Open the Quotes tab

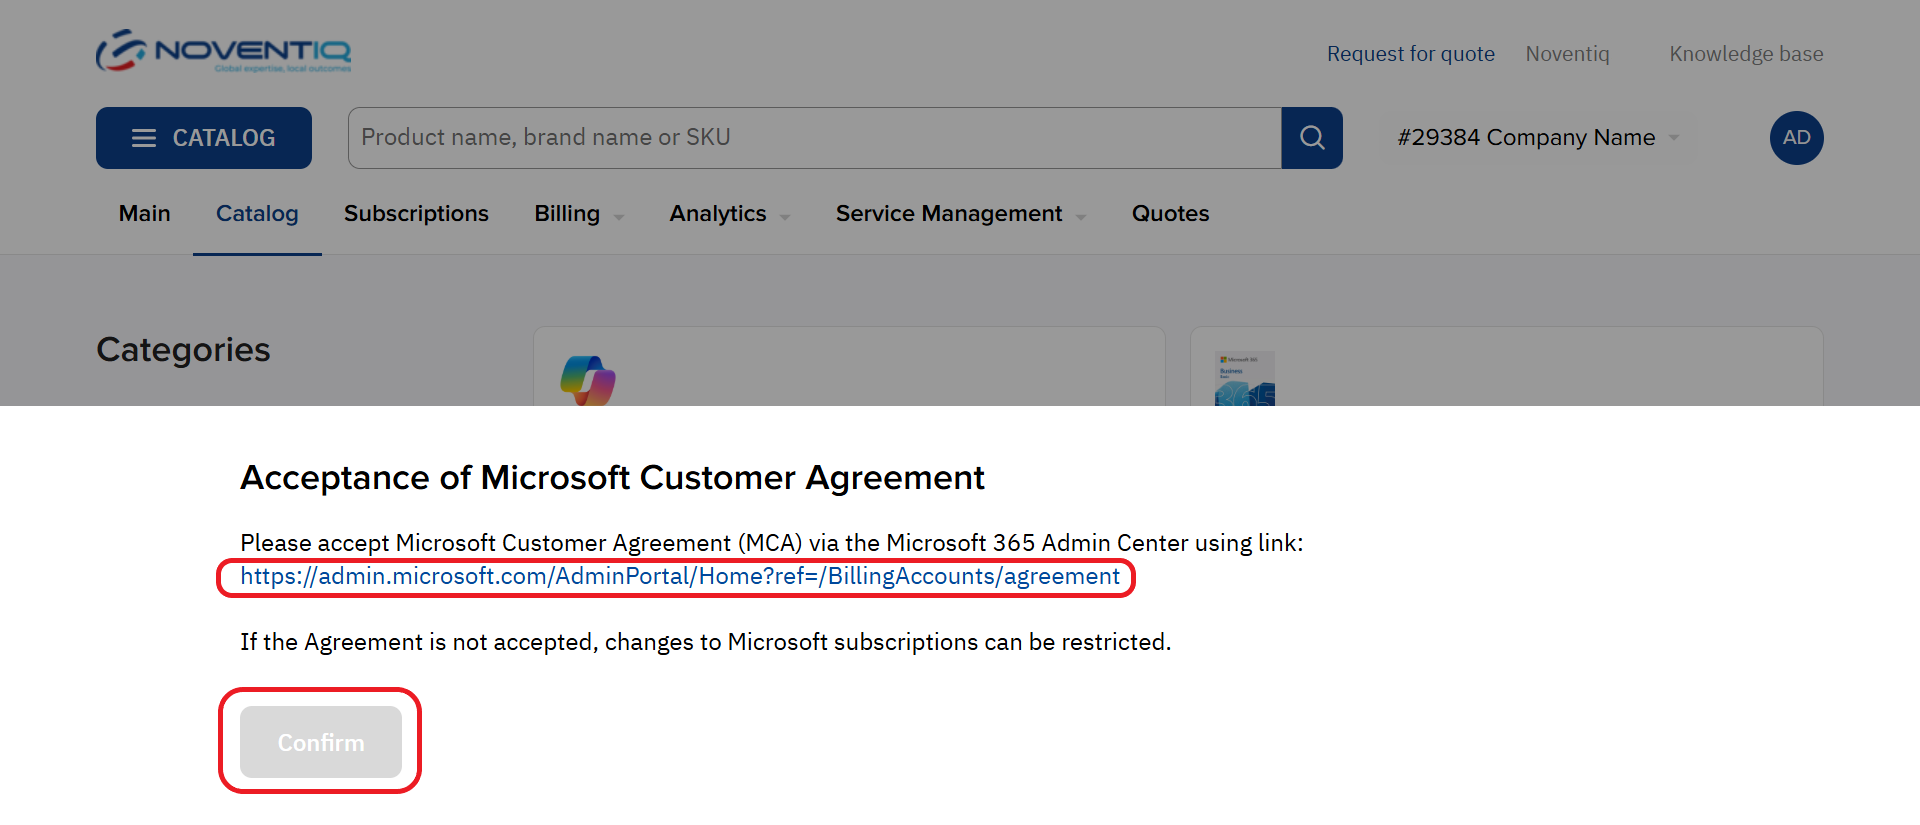pos(1170,214)
